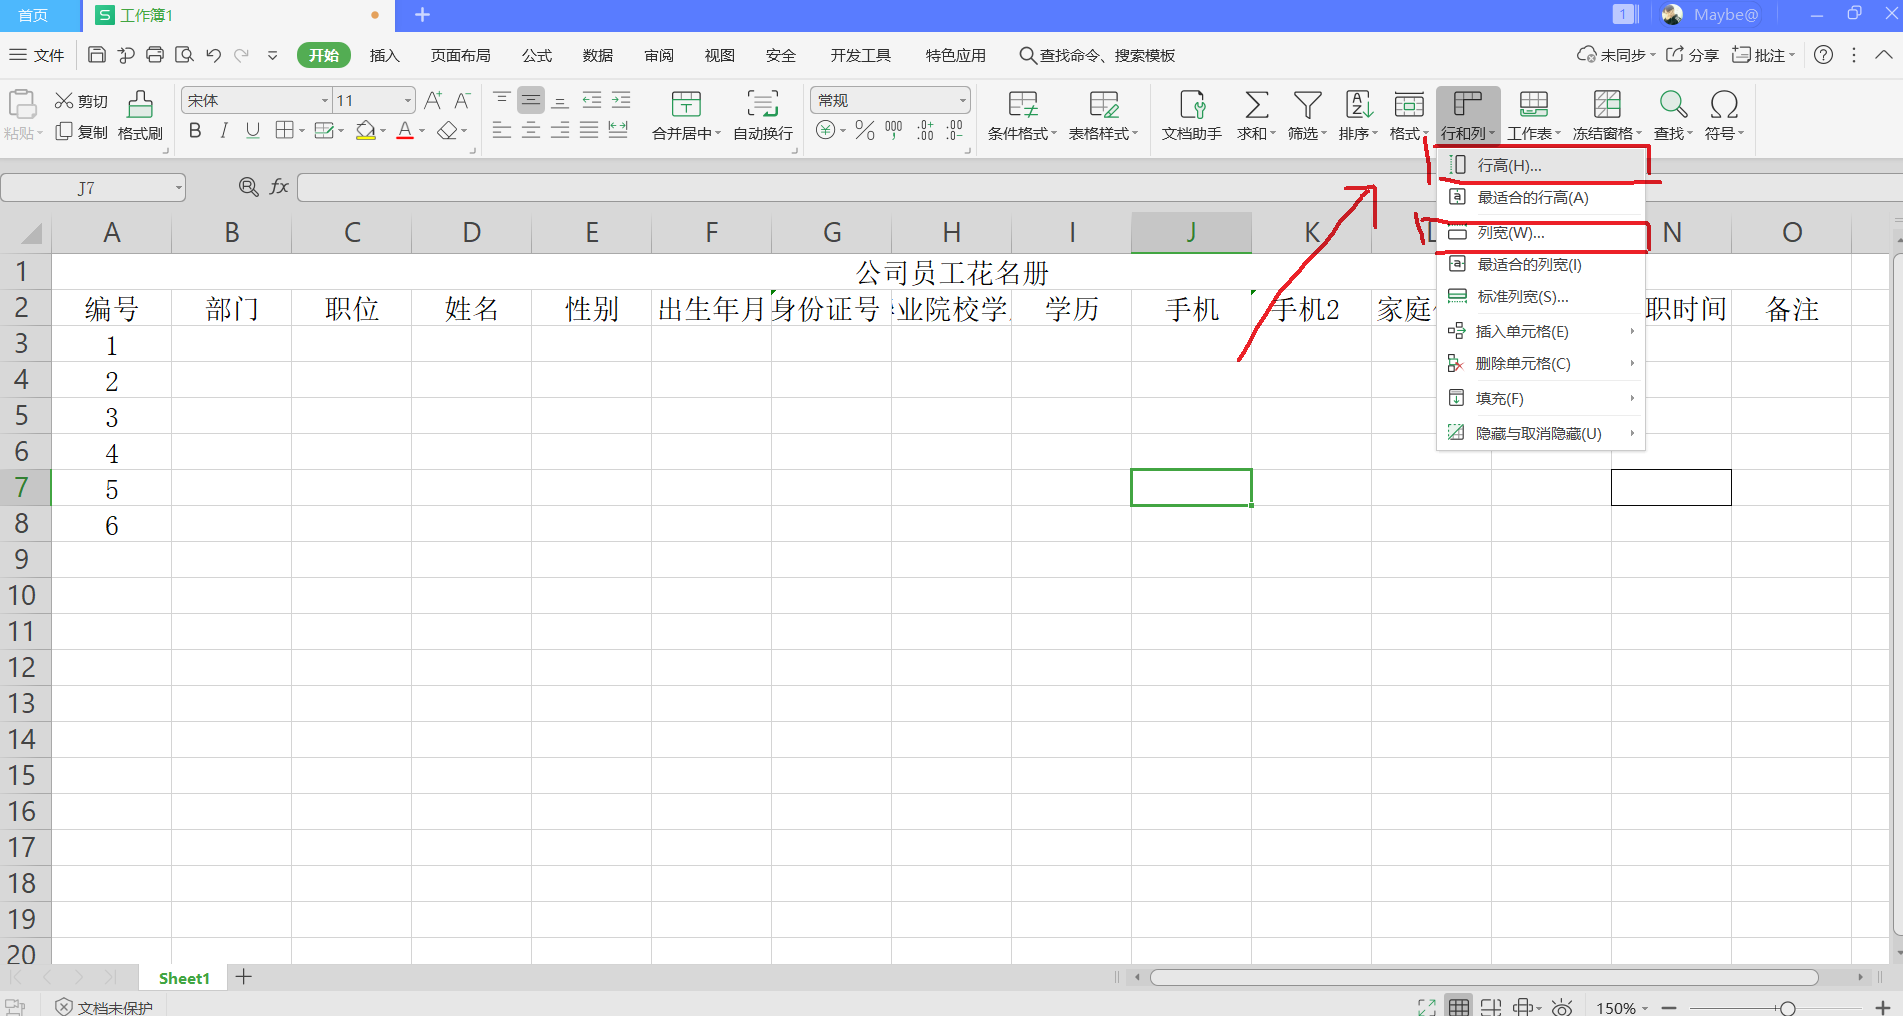This screenshot has width=1903, height=1016.
Task: Add a new sheet with plus button
Action: (x=244, y=976)
